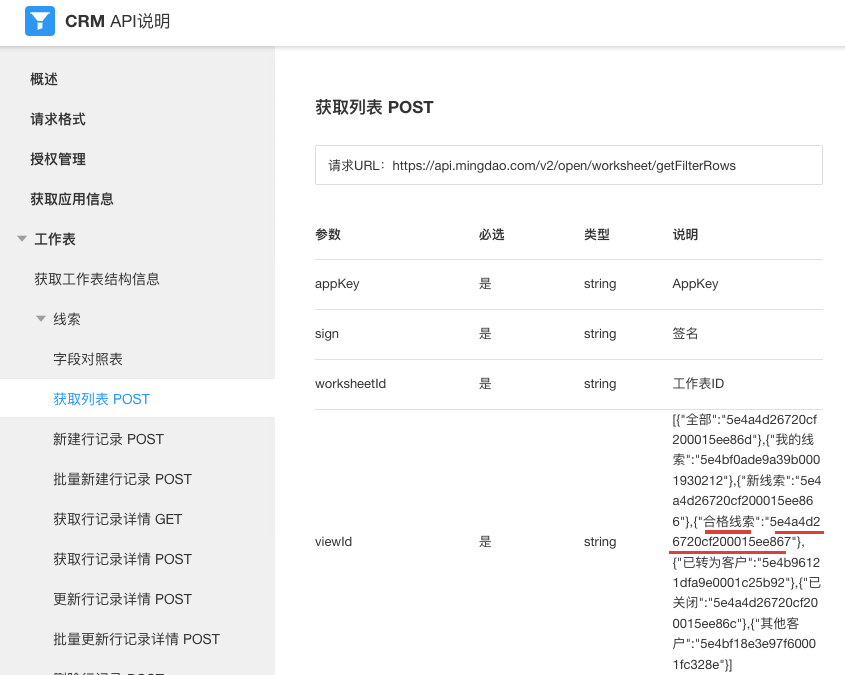Click the viewId JSON description text
845x675 pixels.
[x=746, y=542]
